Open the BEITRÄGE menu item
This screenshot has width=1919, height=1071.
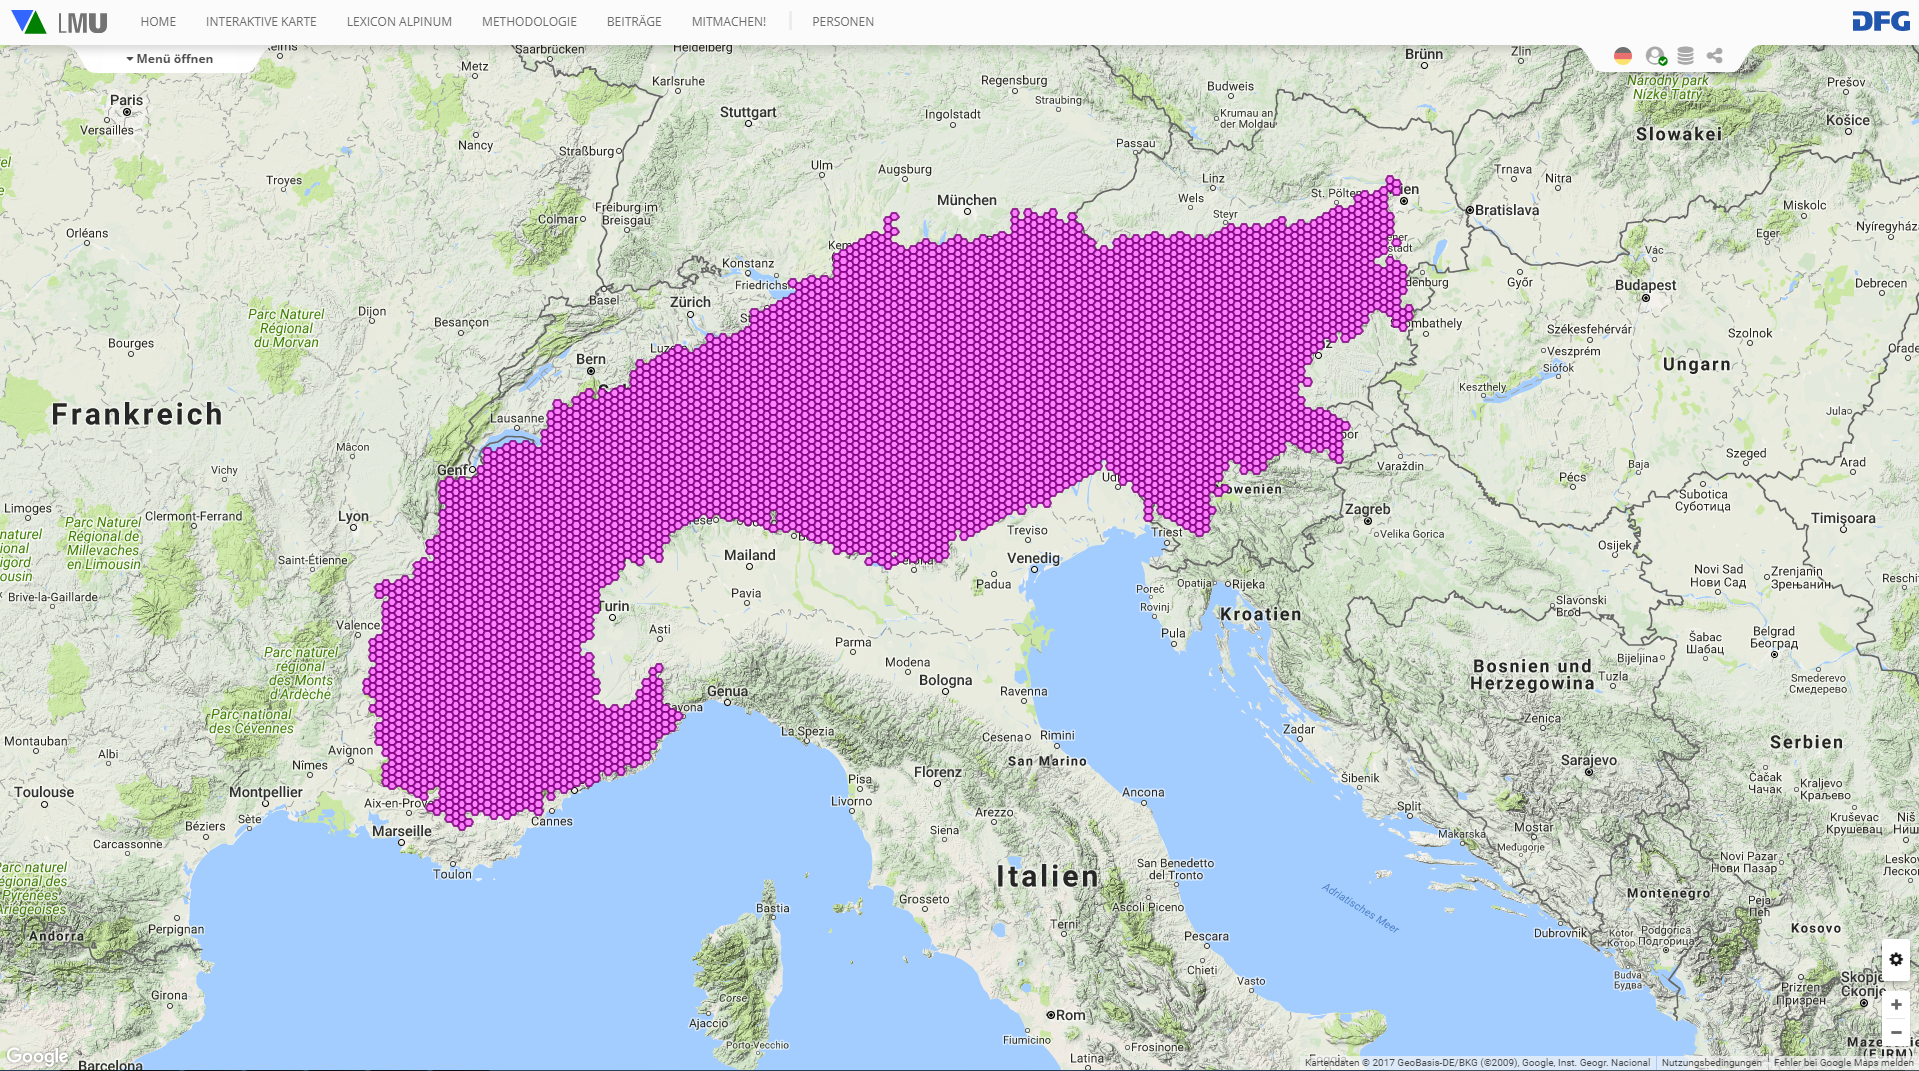coord(634,22)
